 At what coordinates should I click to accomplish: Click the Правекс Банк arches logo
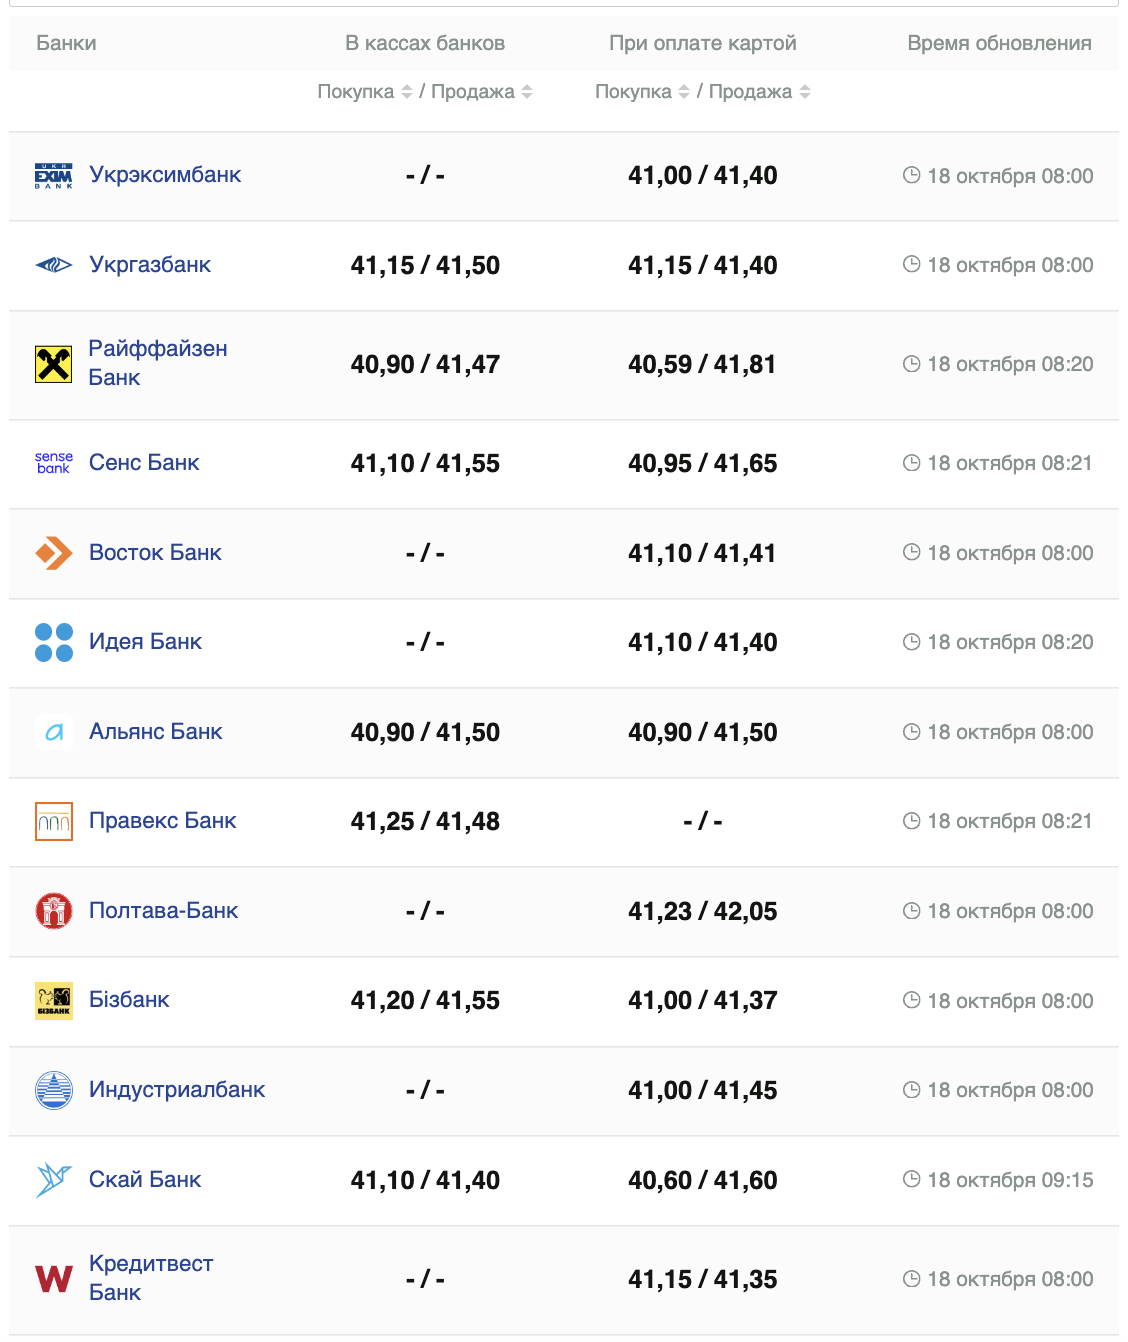click(53, 822)
